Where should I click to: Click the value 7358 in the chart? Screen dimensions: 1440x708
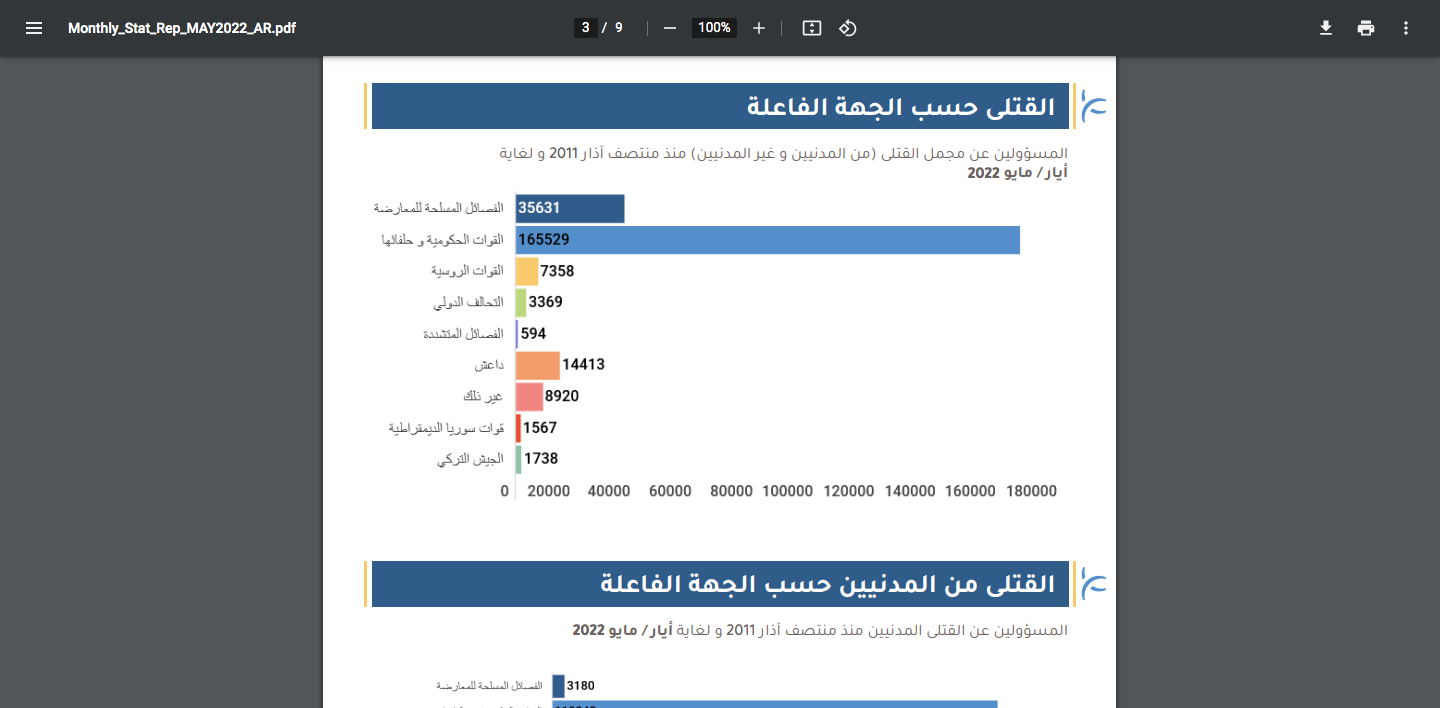(557, 271)
